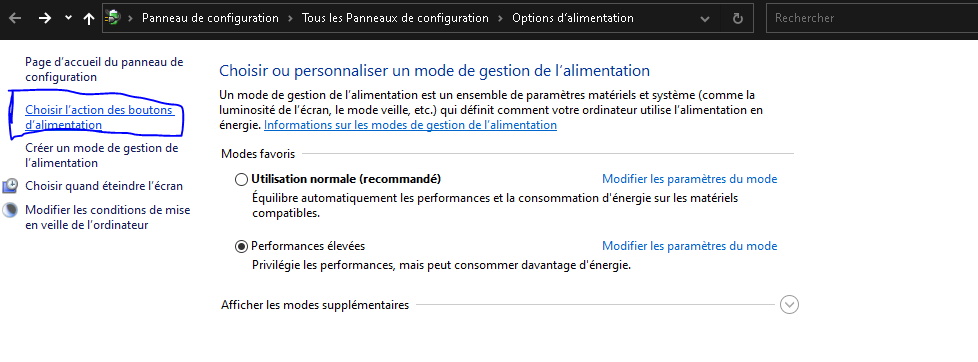The height and width of the screenshot is (362, 978).
Task: Modify settings for Utilisation normale mode
Action: pyautogui.click(x=689, y=179)
